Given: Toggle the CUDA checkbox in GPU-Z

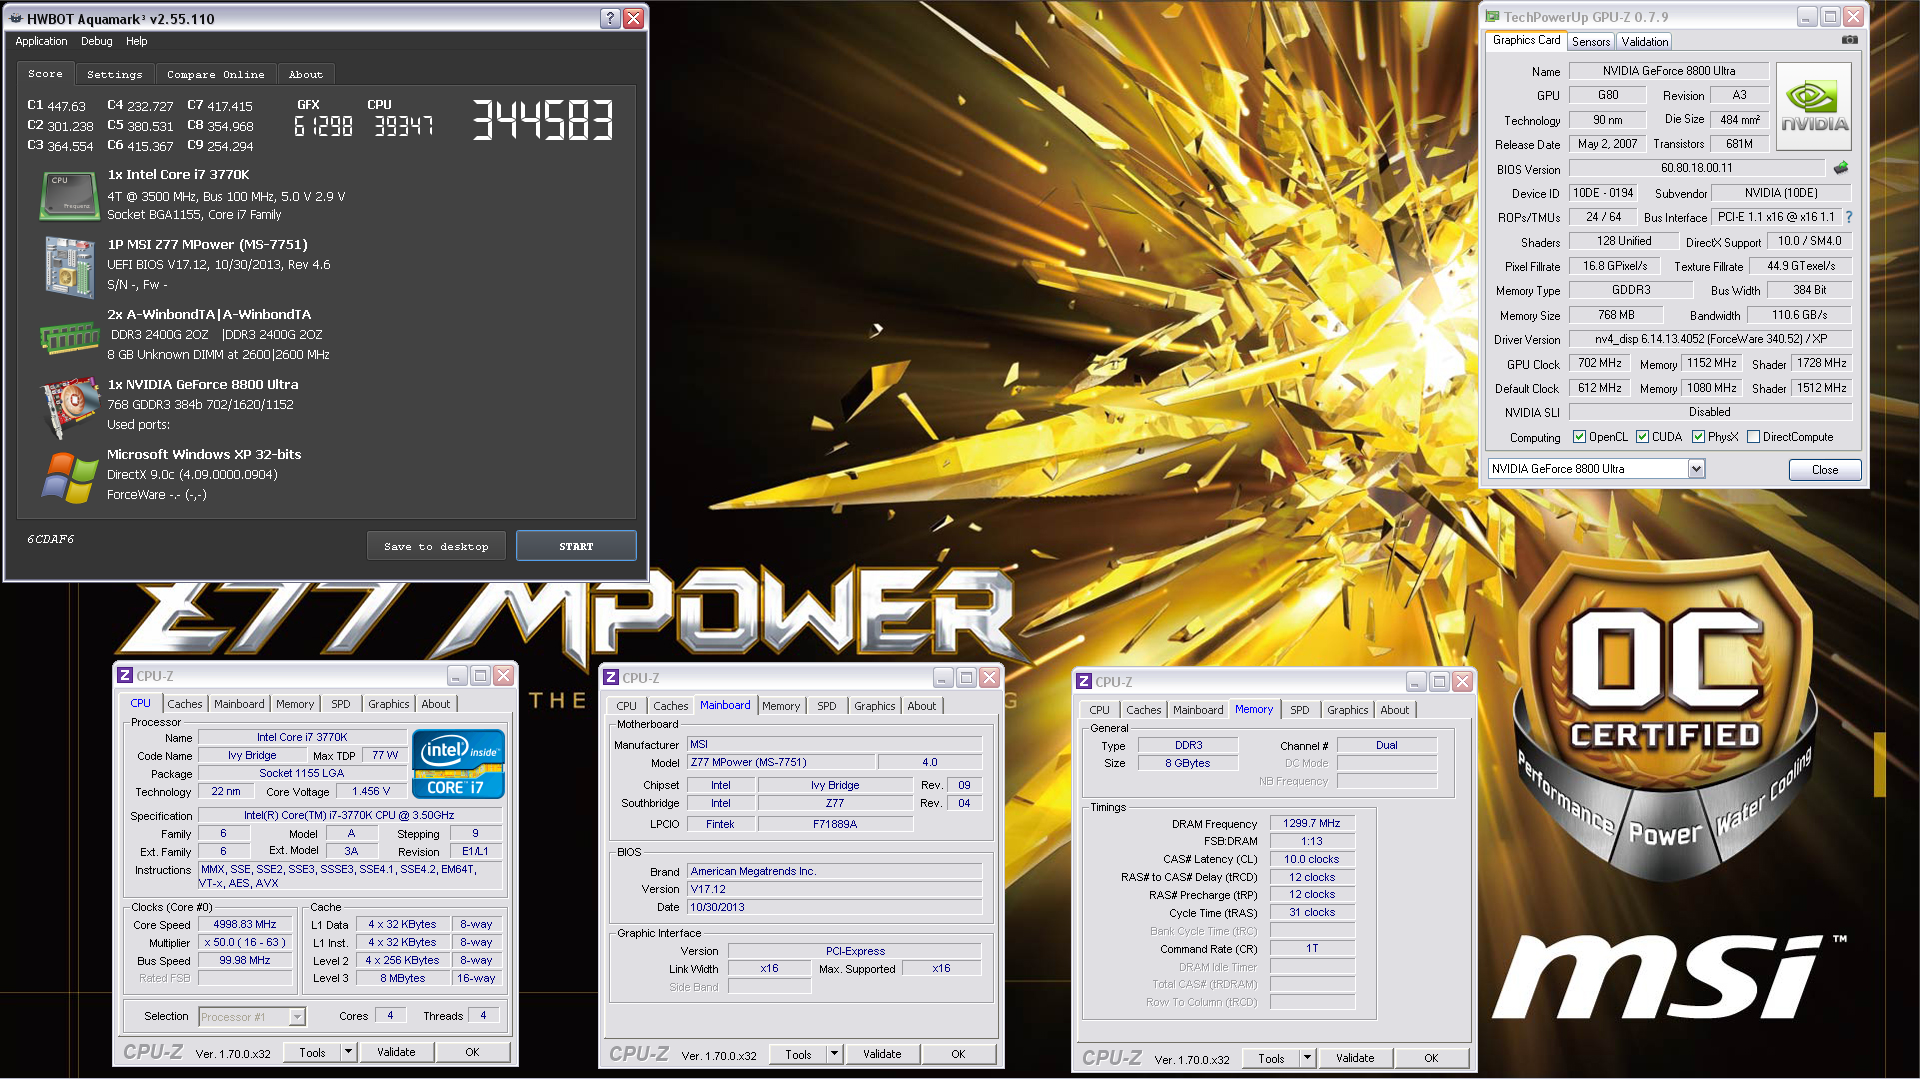Looking at the screenshot, I should [x=1642, y=437].
